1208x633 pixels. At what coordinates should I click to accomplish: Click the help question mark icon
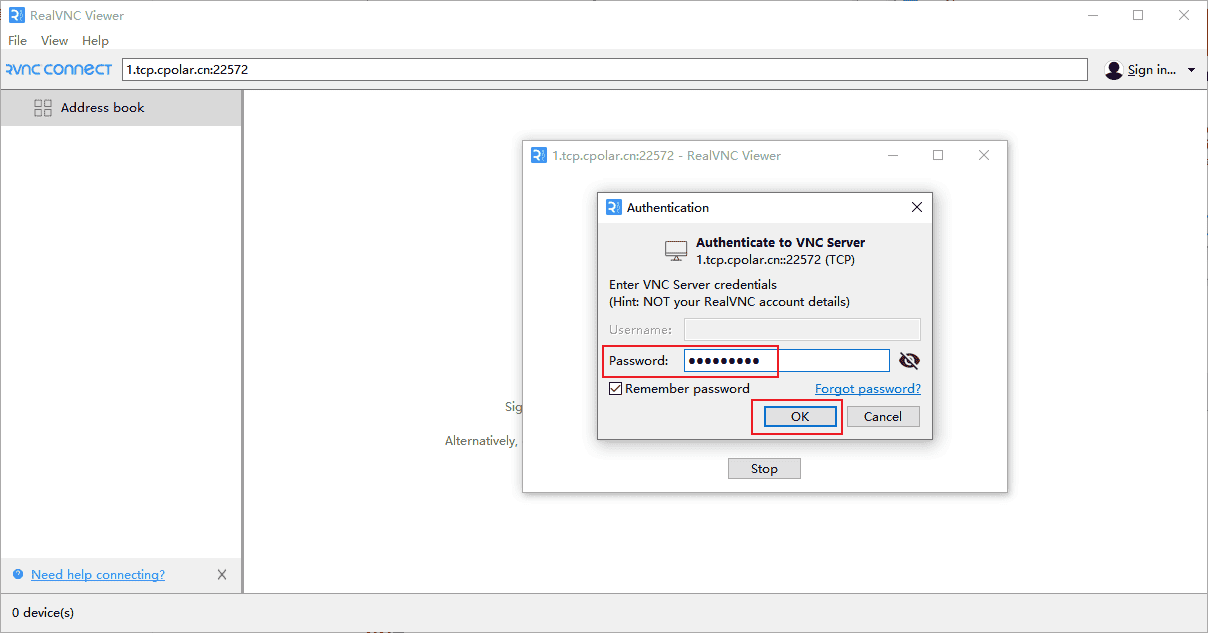pyautogui.click(x=18, y=575)
